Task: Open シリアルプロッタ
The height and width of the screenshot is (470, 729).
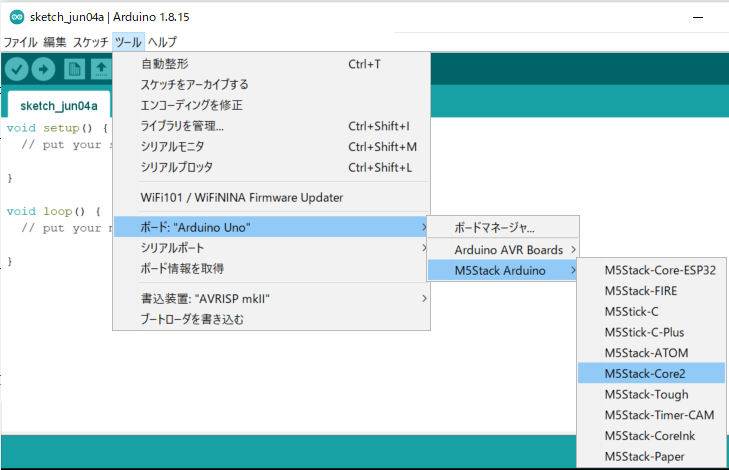Action: click(272, 167)
